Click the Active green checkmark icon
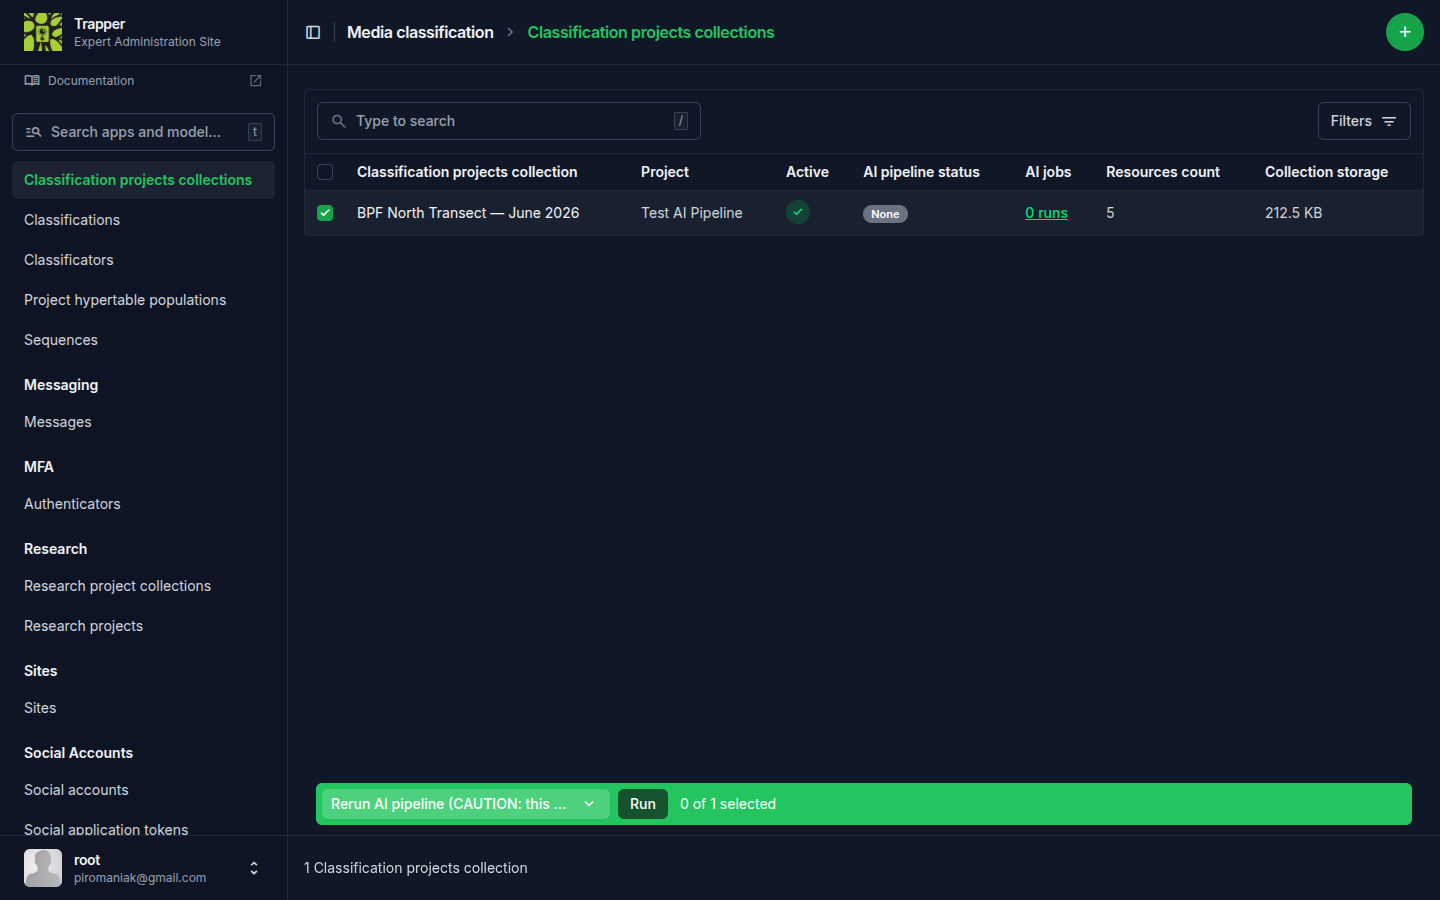Screen dimensions: 1440x900 (x=798, y=212)
